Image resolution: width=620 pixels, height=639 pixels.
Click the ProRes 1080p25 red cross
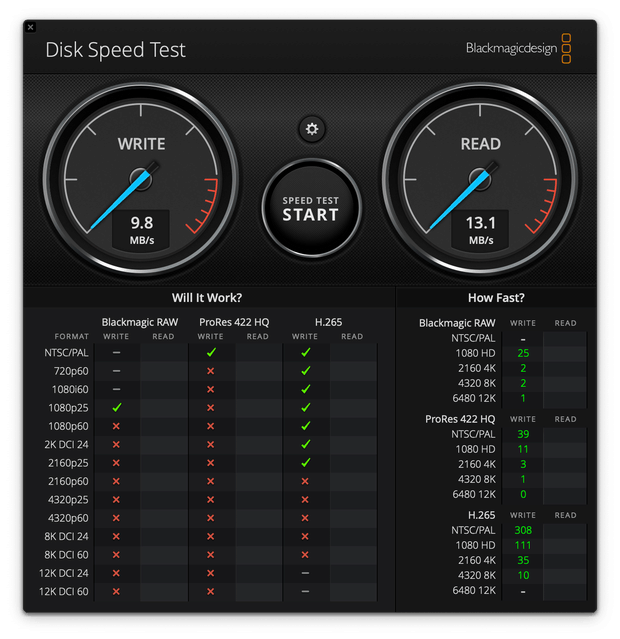coord(210,408)
